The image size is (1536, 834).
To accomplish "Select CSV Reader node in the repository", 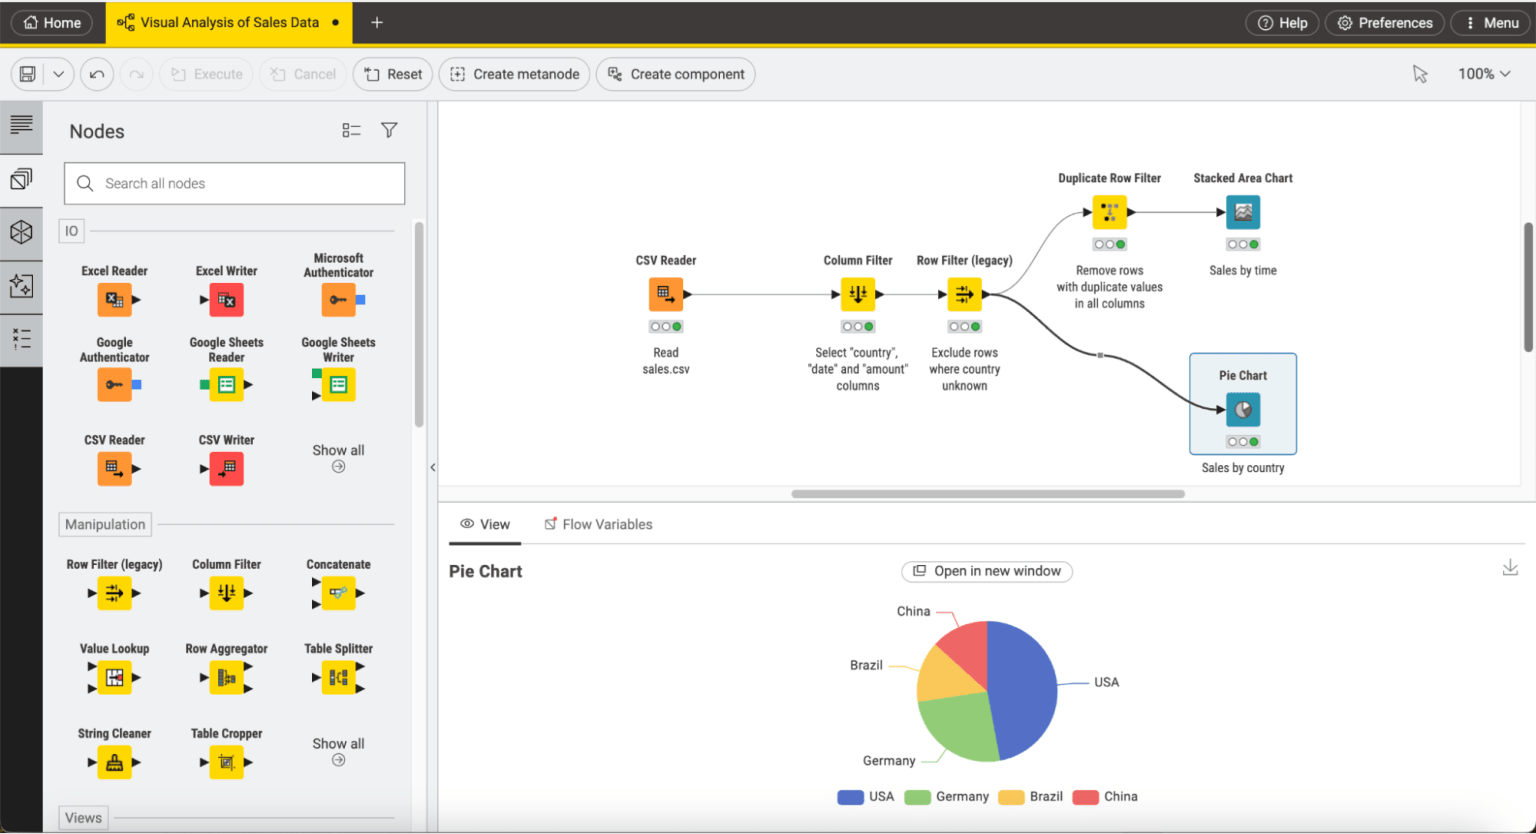I will point(115,468).
